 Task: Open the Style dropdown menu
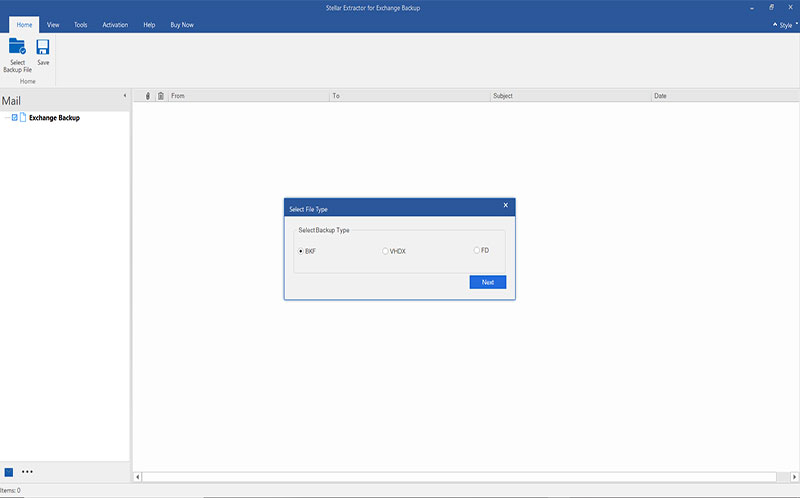tap(788, 25)
